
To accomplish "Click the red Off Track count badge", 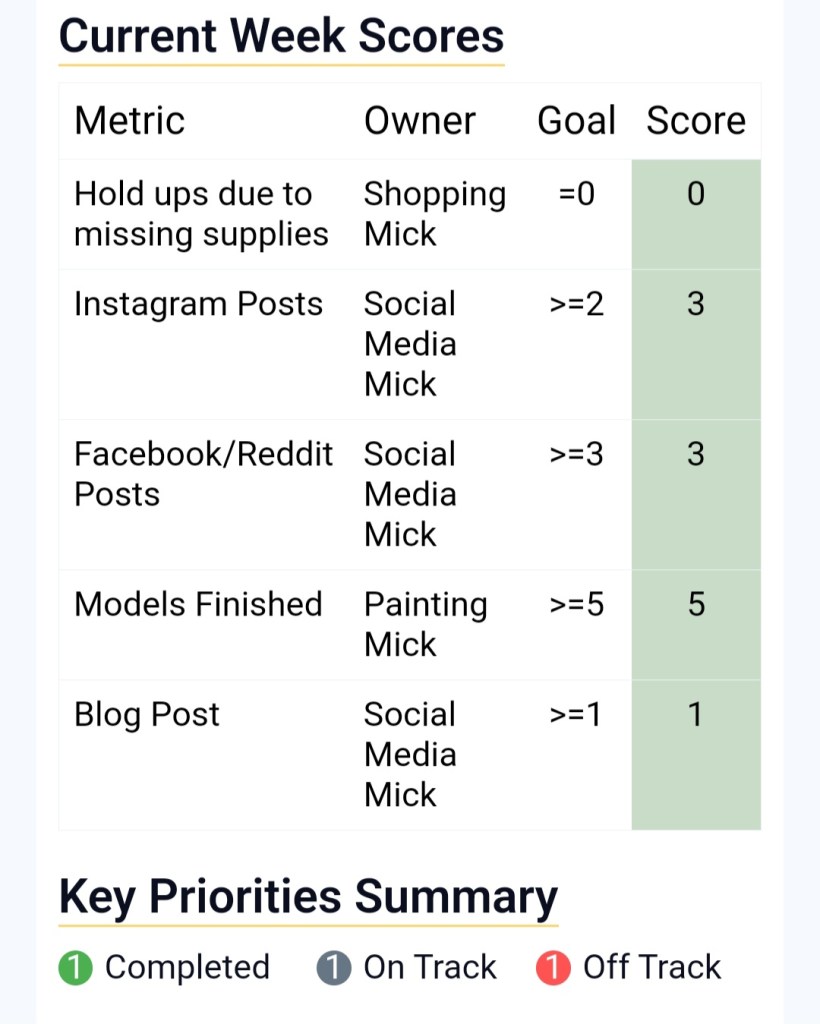I will point(553,968).
